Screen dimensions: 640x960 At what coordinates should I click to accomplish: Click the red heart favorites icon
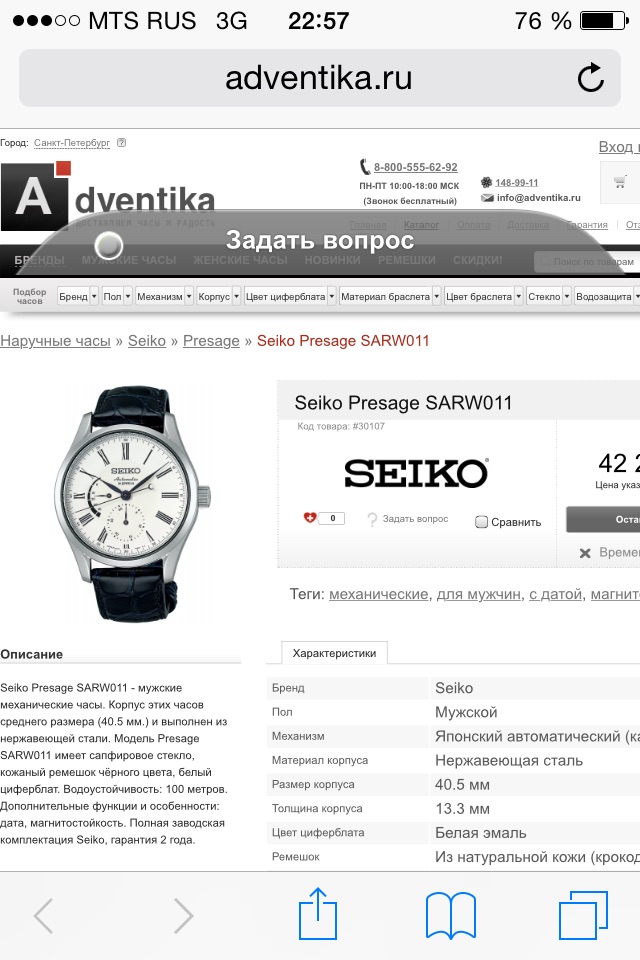(310, 518)
